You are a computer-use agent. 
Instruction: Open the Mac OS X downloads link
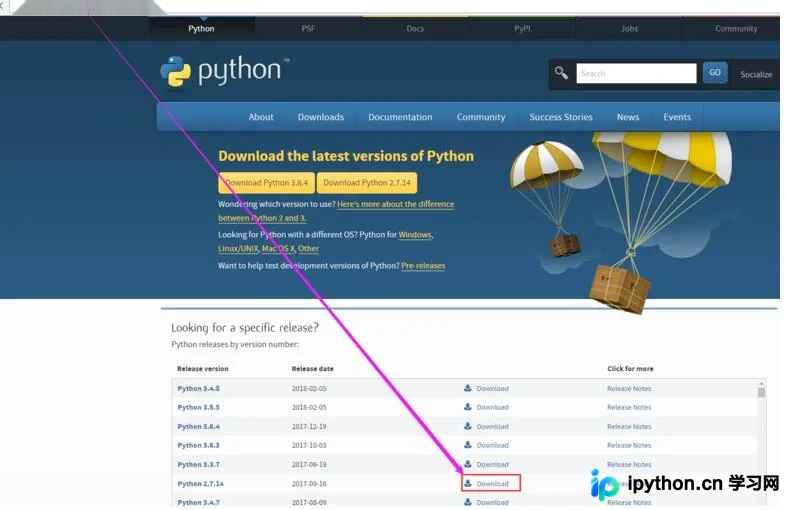pos(278,248)
